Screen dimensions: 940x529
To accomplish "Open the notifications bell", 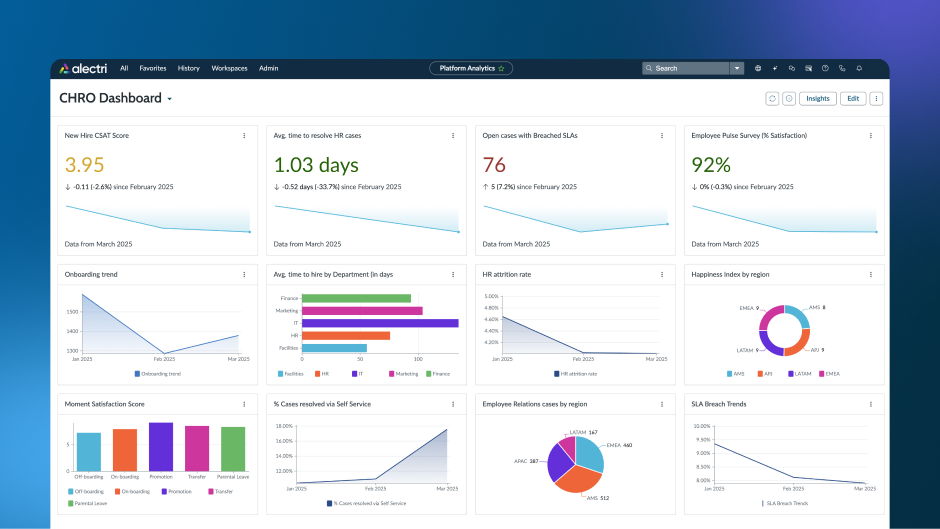I will (859, 68).
